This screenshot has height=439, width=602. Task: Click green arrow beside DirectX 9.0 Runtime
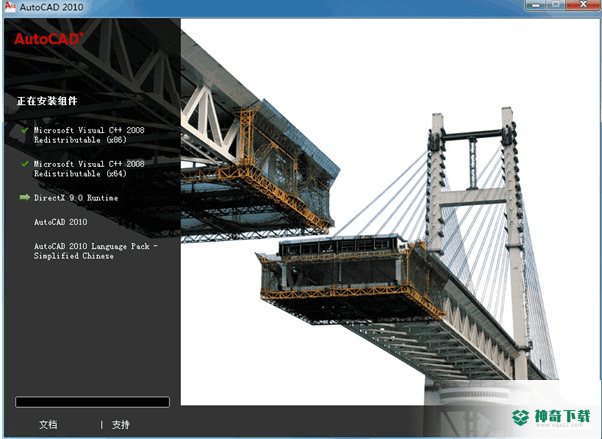click(25, 197)
